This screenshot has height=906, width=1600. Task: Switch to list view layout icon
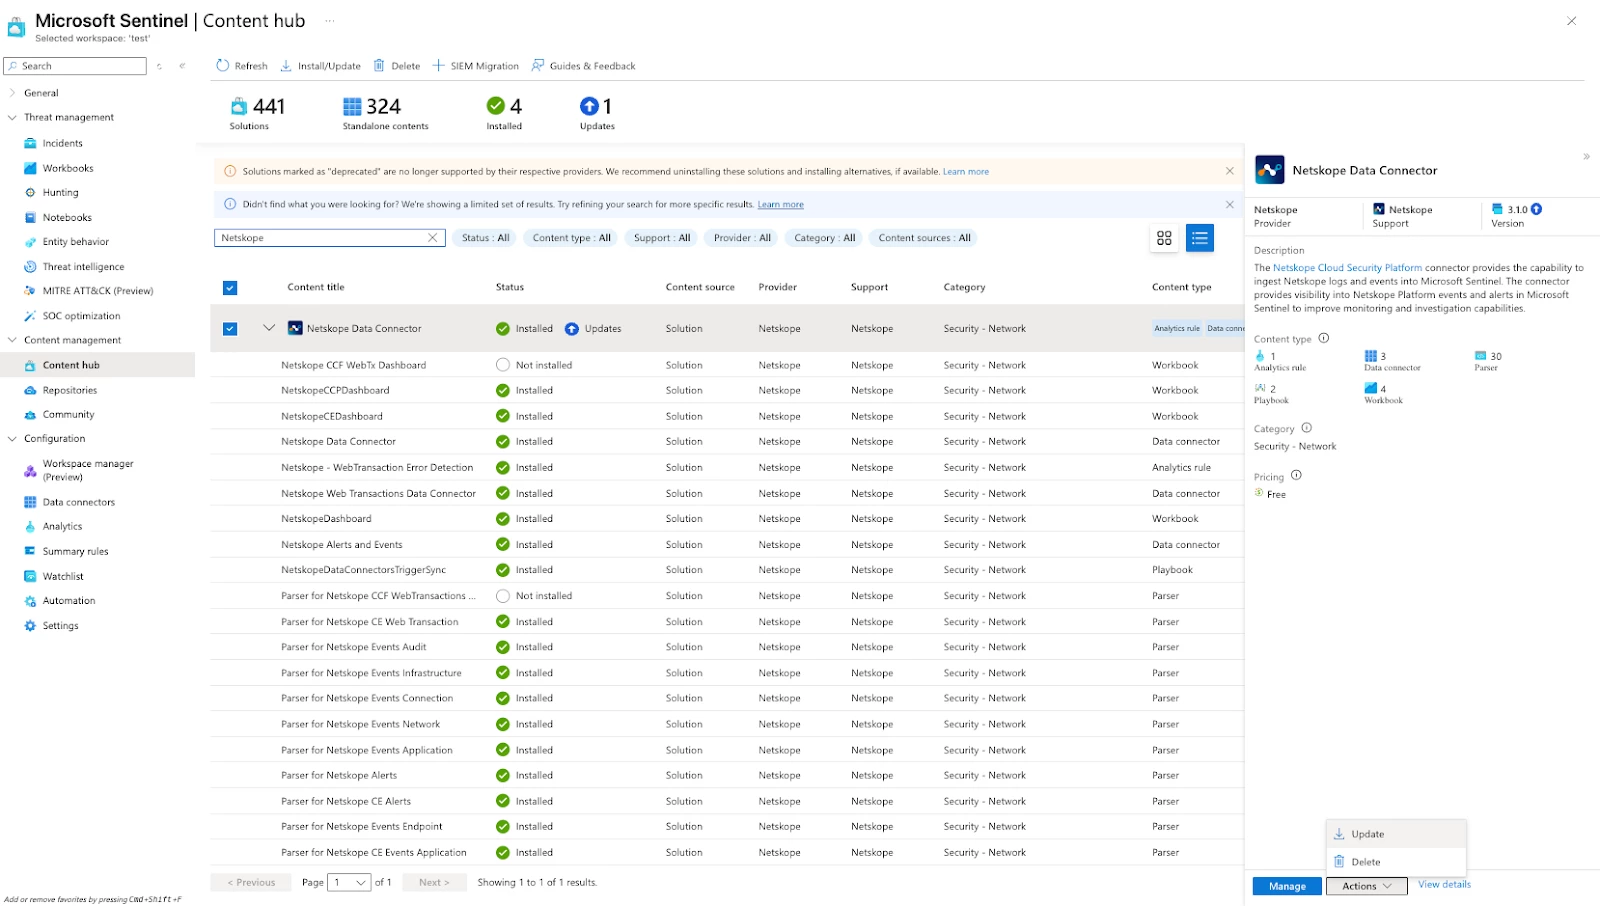[1200, 238]
